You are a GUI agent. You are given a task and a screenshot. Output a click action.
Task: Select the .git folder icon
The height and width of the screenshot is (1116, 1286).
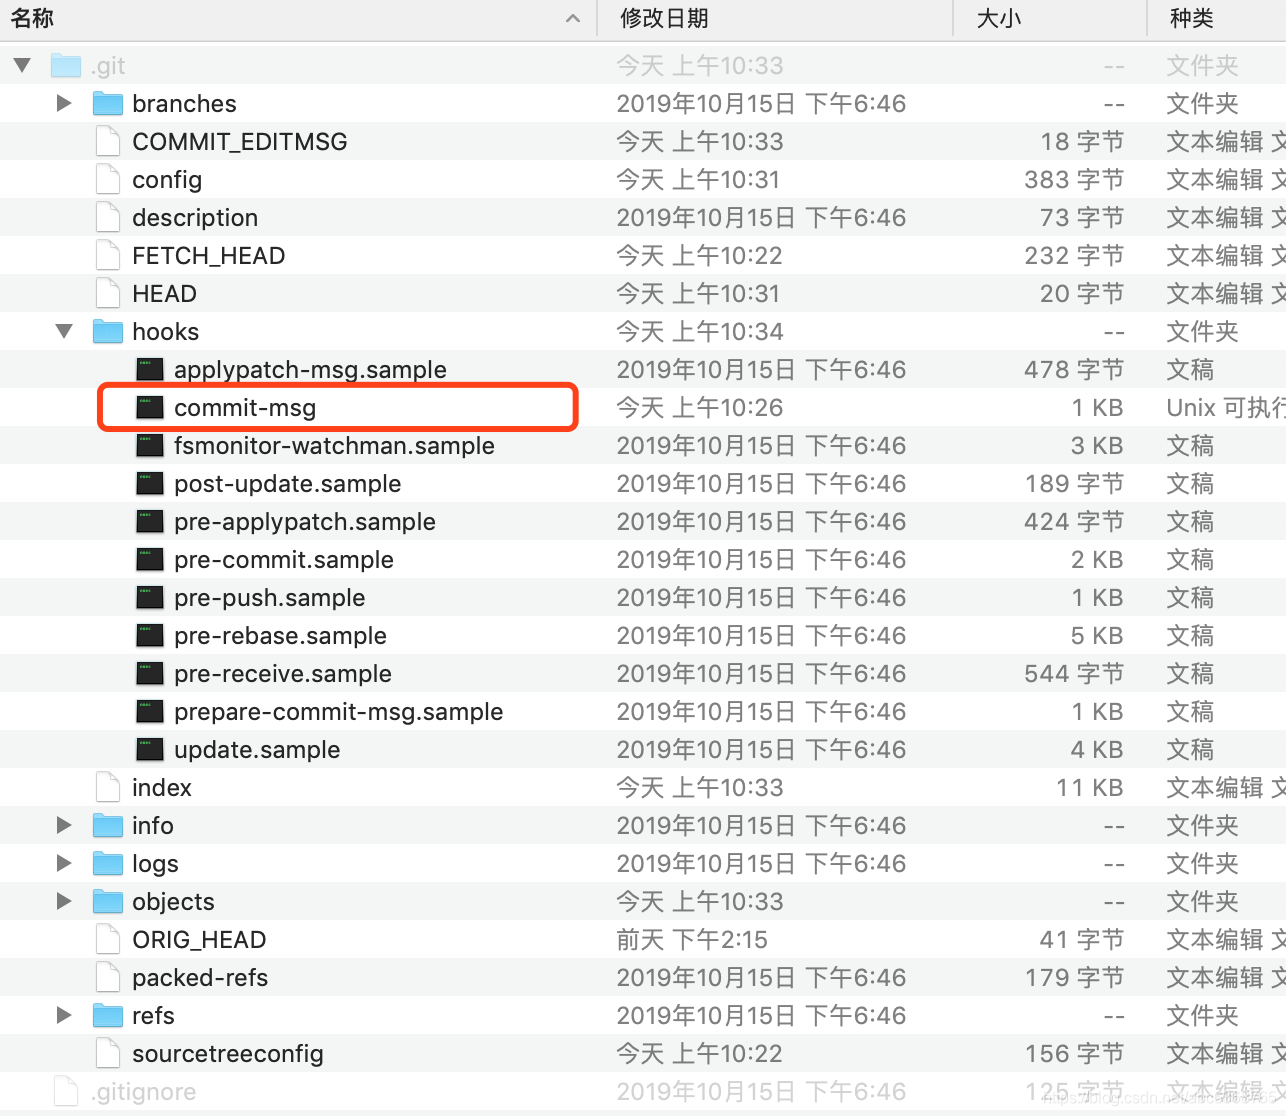coord(66,66)
